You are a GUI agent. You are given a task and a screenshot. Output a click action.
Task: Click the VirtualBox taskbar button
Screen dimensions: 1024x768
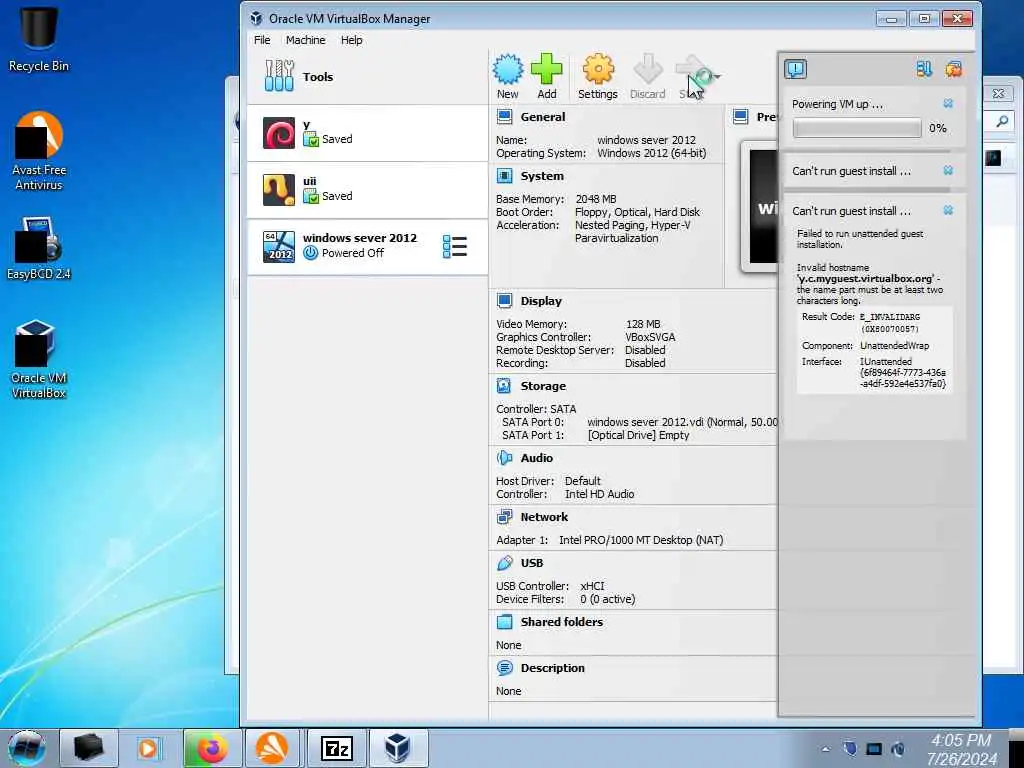click(398, 748)
